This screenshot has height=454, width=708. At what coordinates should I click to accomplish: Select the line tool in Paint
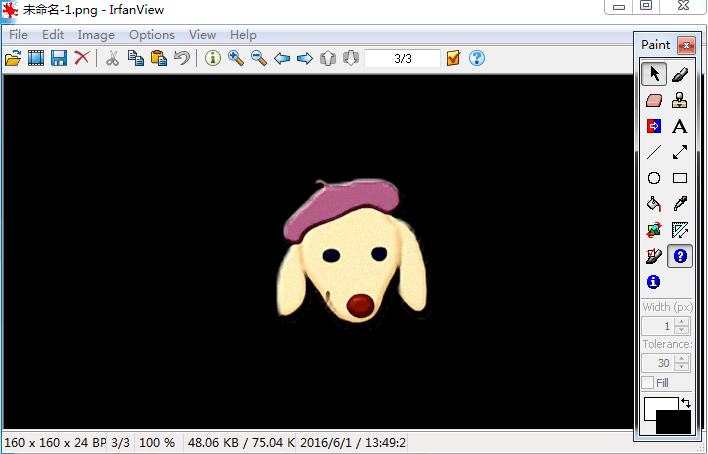coord(654,152)
